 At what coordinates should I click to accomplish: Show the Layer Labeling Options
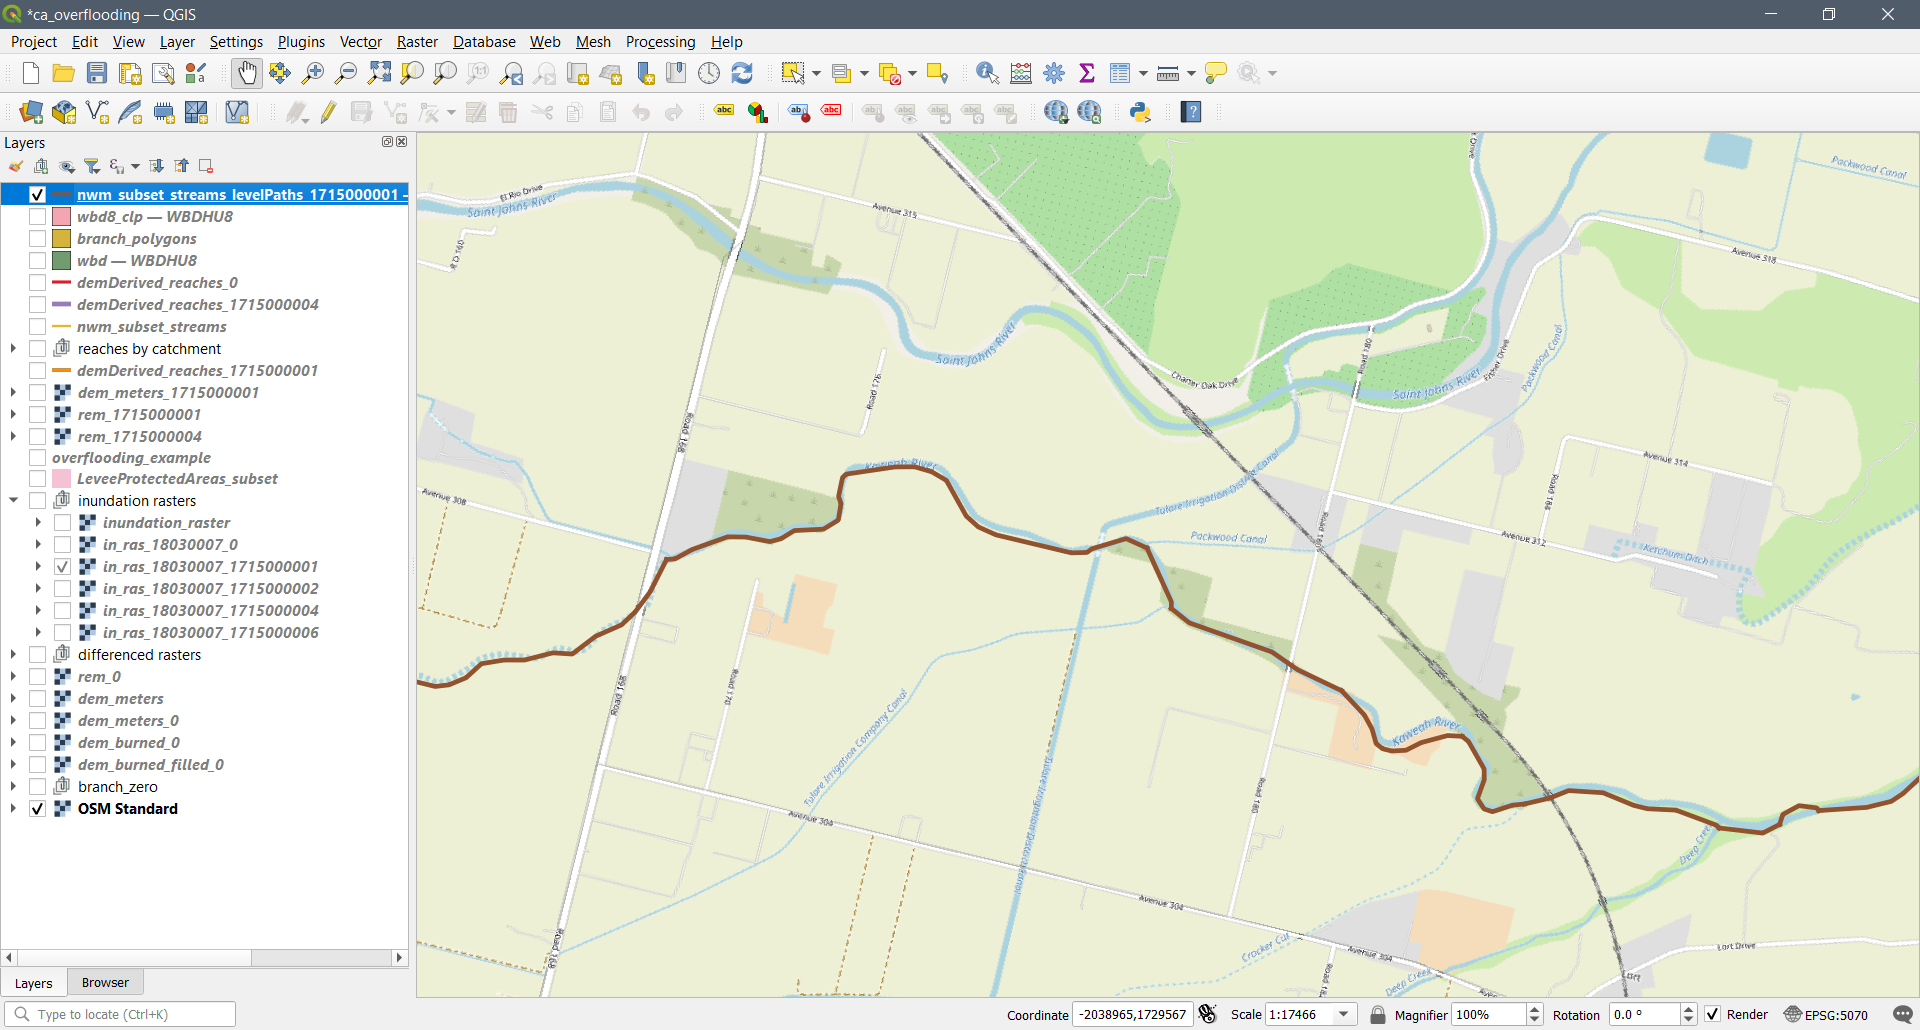pyautogui.click(x=723, y=112)
